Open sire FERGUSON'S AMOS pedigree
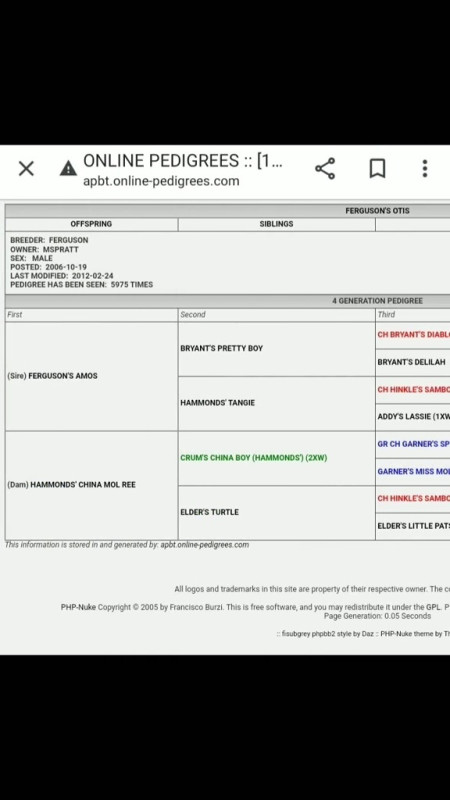The width and height of the screenshot is (450, 800). (x=63, y=376)
